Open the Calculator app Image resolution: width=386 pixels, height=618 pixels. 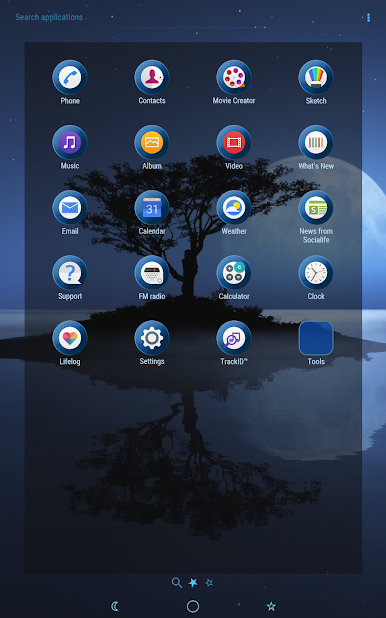(234, 273)
